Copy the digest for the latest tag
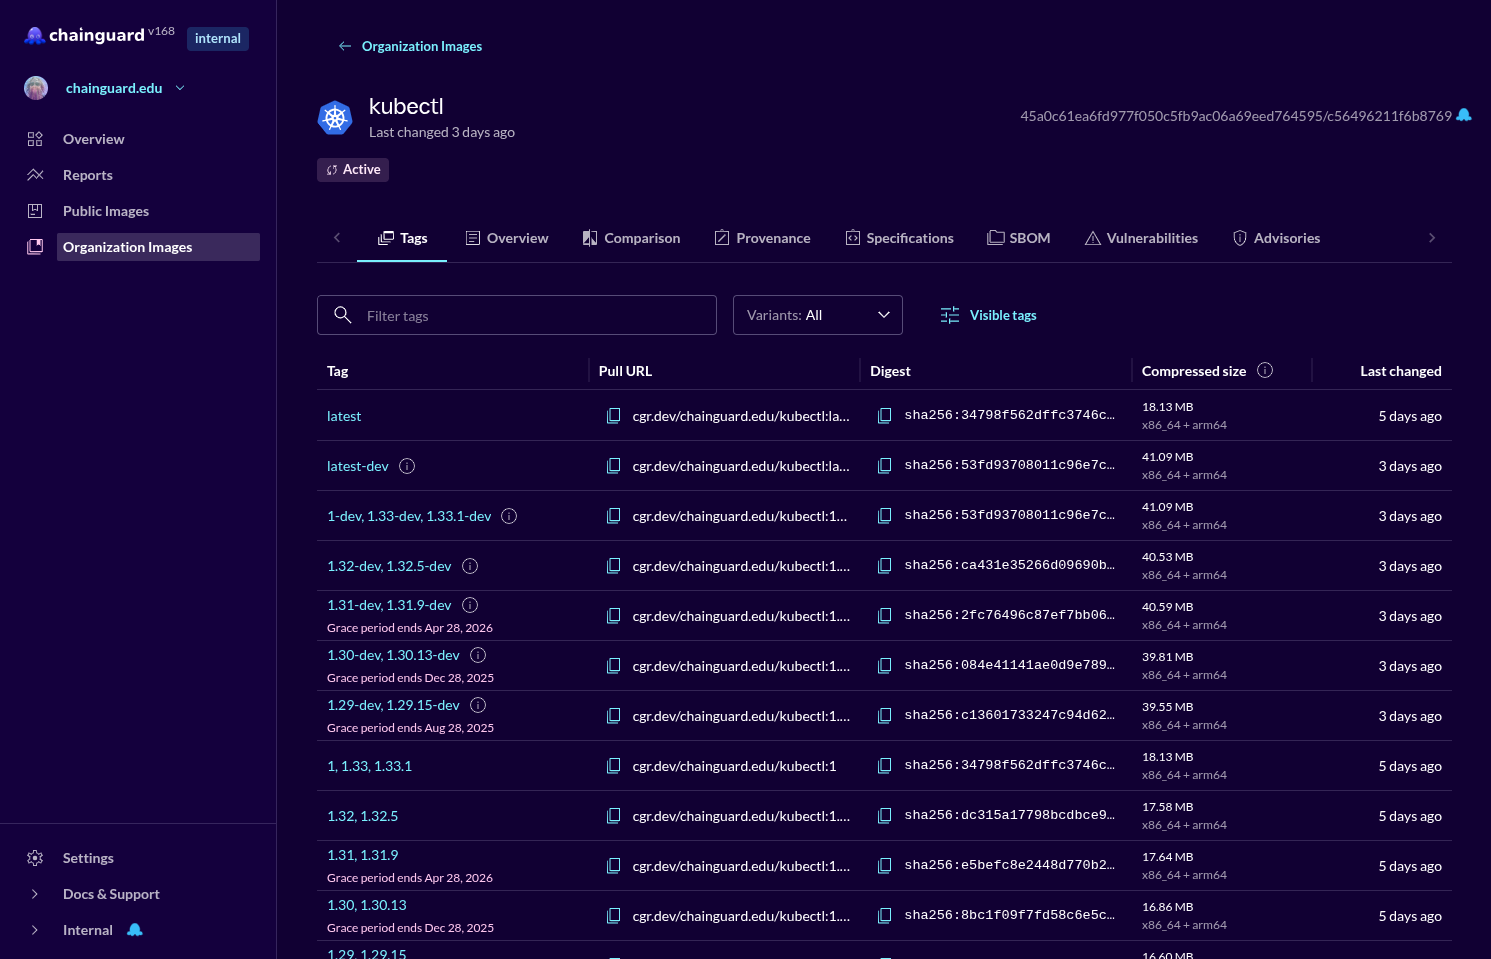This screenshot has height=959, width=1491. click(x=884, y=415)
